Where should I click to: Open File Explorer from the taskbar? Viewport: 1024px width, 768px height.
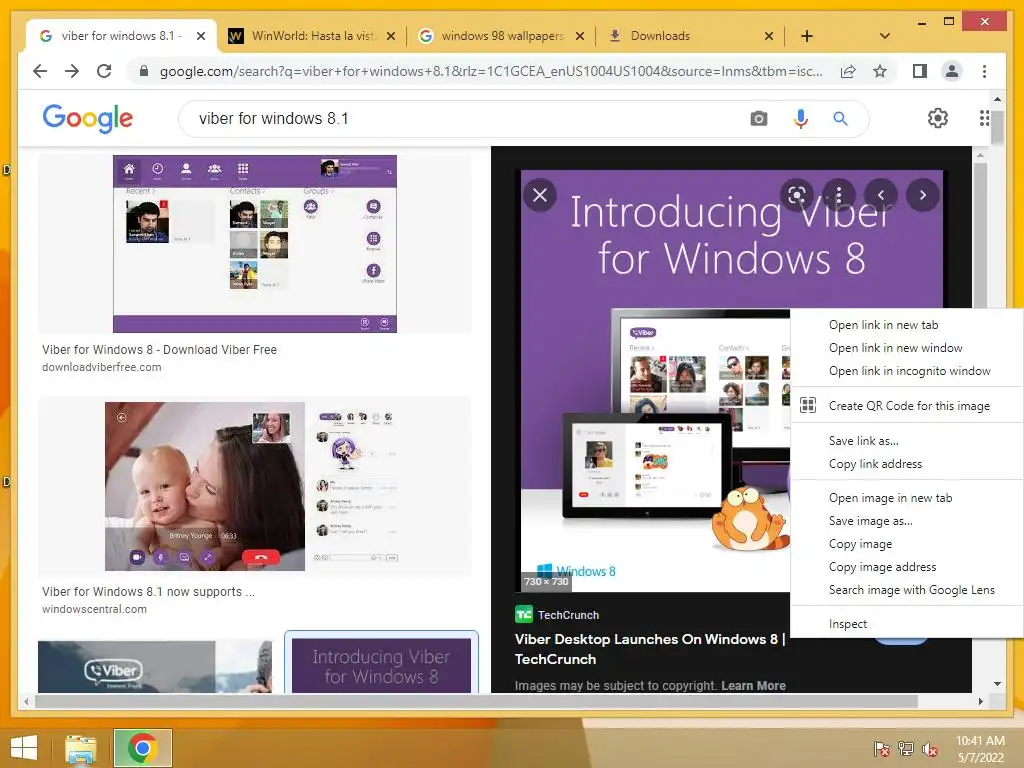(x=81, y=748)
